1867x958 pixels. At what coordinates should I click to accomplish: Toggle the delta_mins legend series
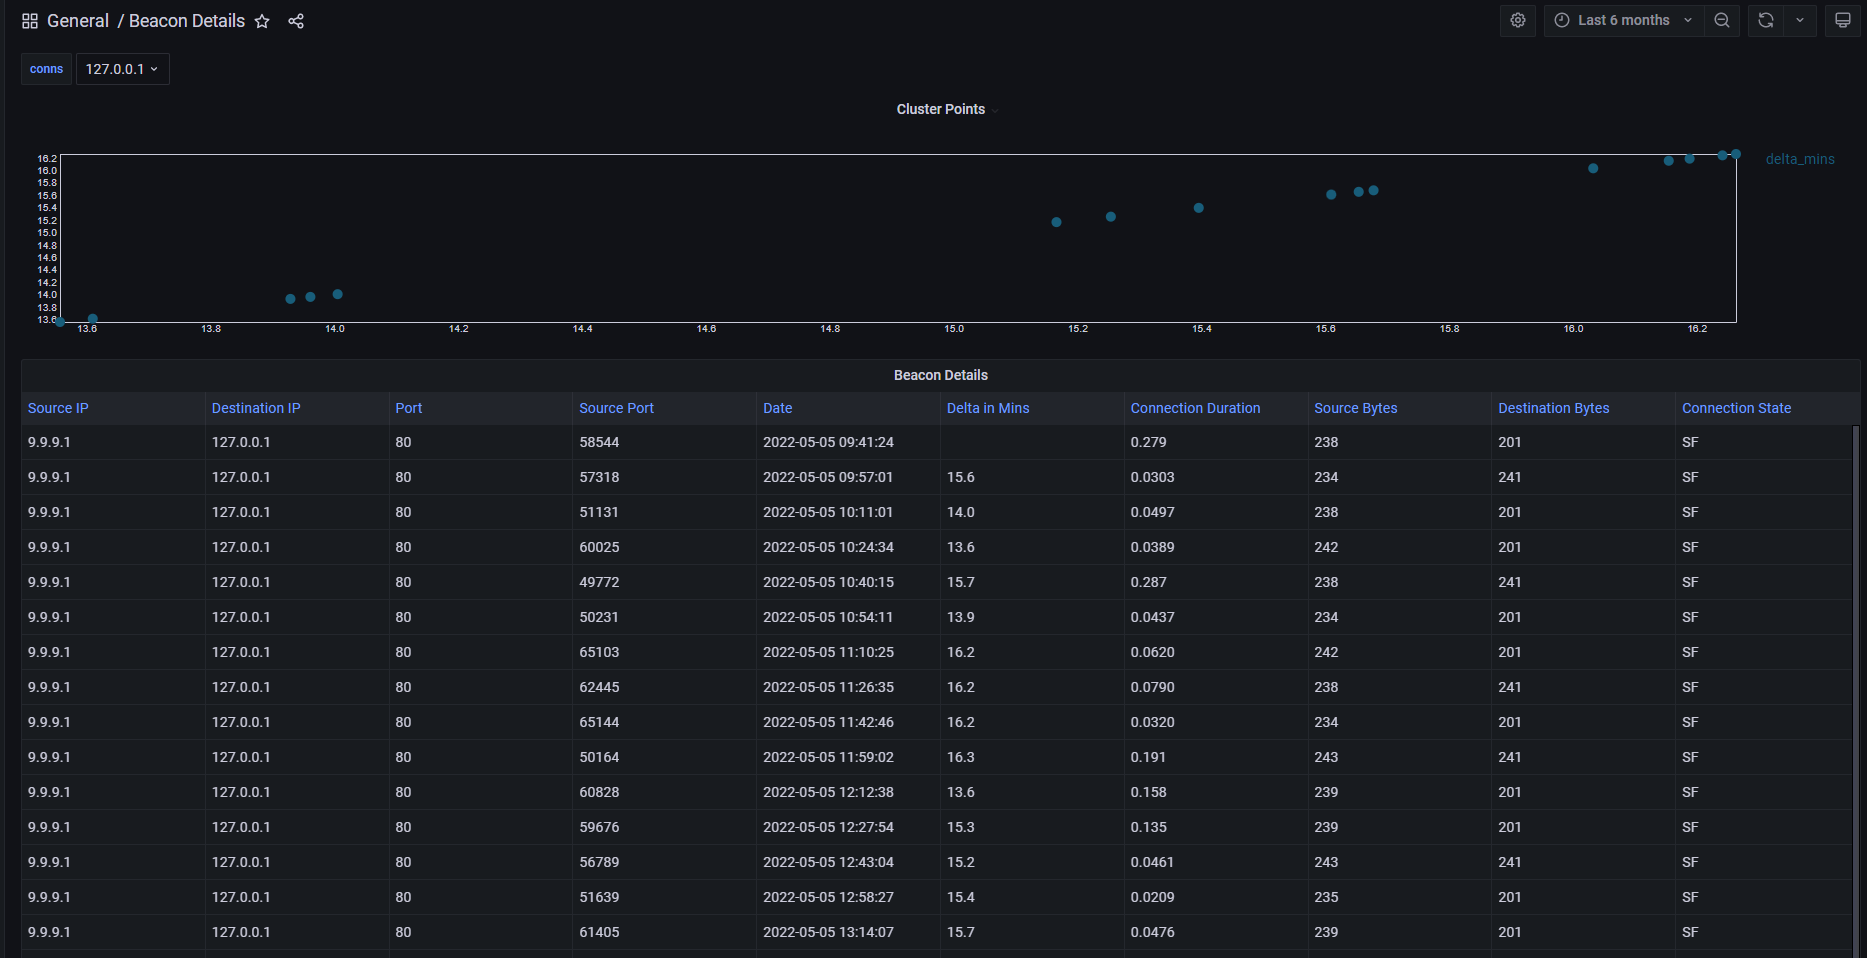tap(1800, 159)
